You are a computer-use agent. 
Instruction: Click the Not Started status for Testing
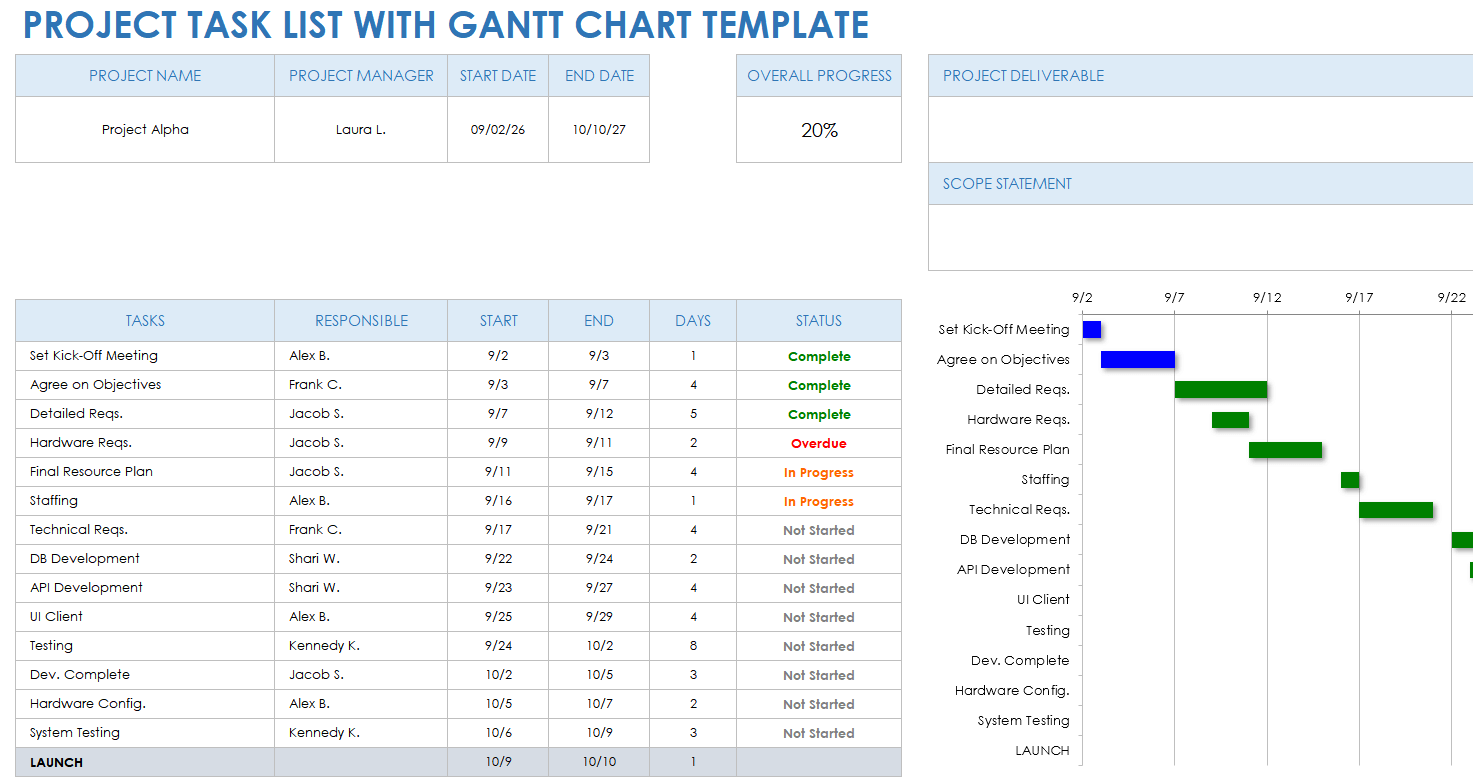tap(818, 645)
